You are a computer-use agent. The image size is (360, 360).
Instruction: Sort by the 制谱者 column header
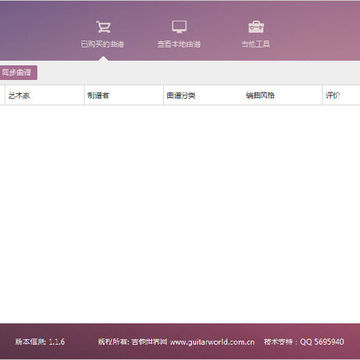click(x=124, y=95)
